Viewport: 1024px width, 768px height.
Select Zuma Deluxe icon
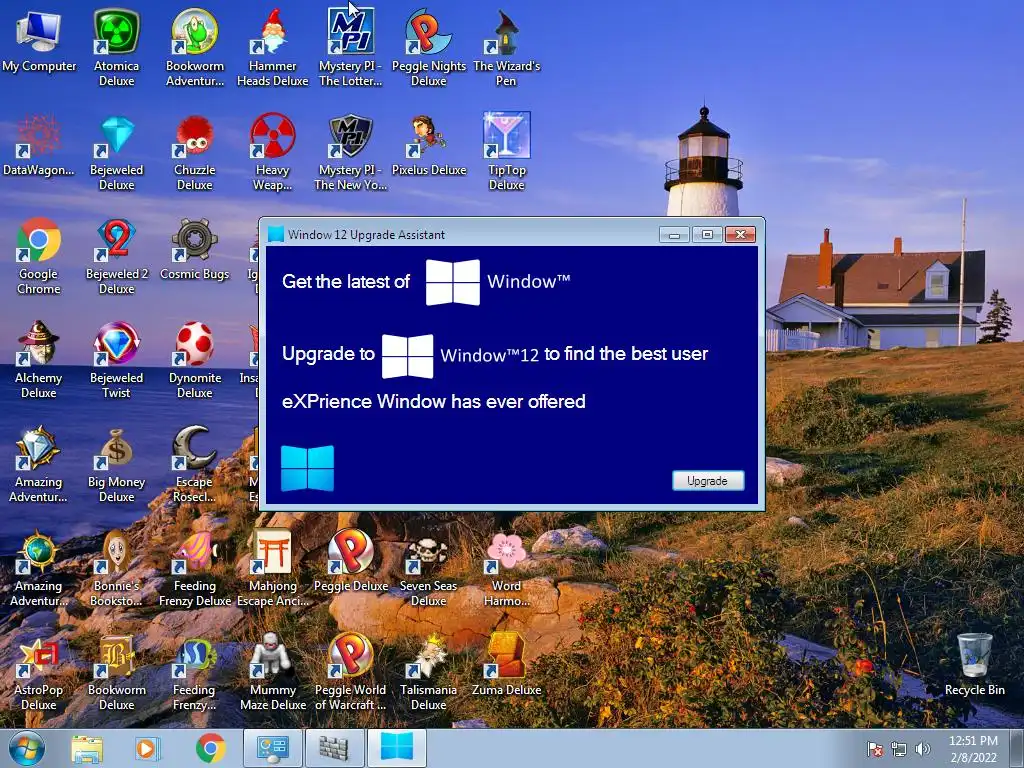click(x=507, y=665)
